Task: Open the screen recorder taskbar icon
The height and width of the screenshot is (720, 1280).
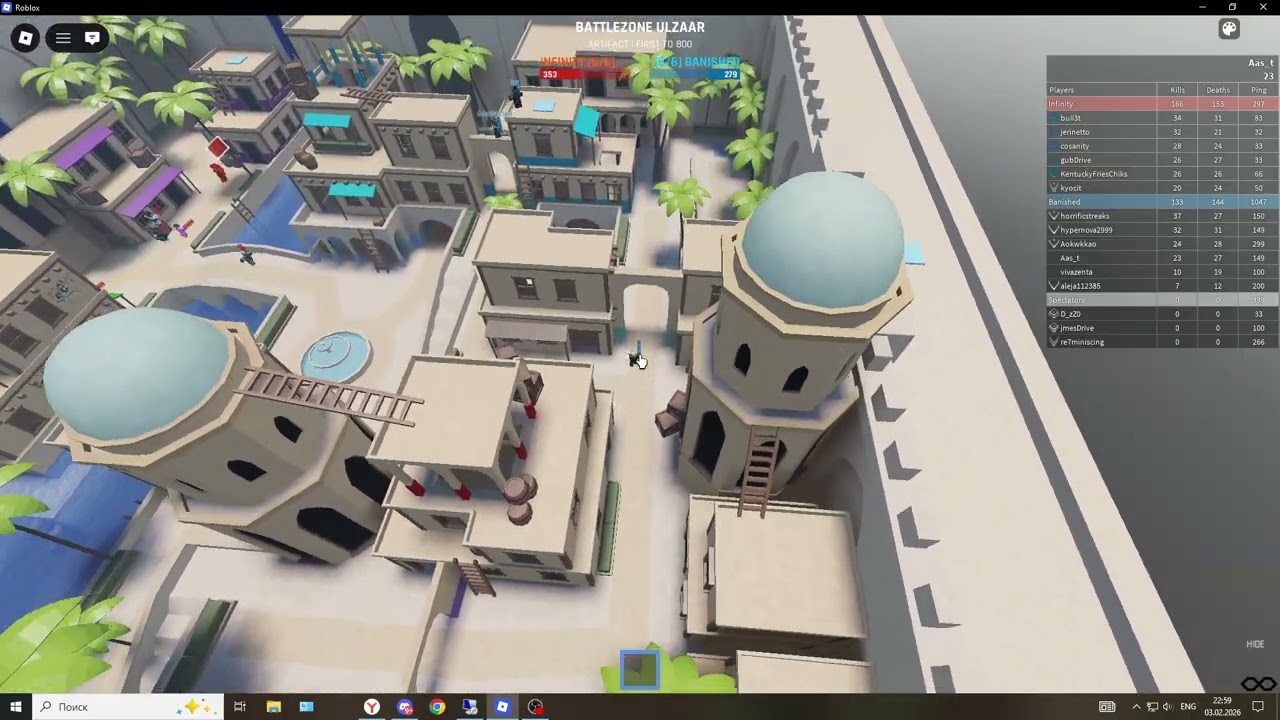Action: [536, 707]
